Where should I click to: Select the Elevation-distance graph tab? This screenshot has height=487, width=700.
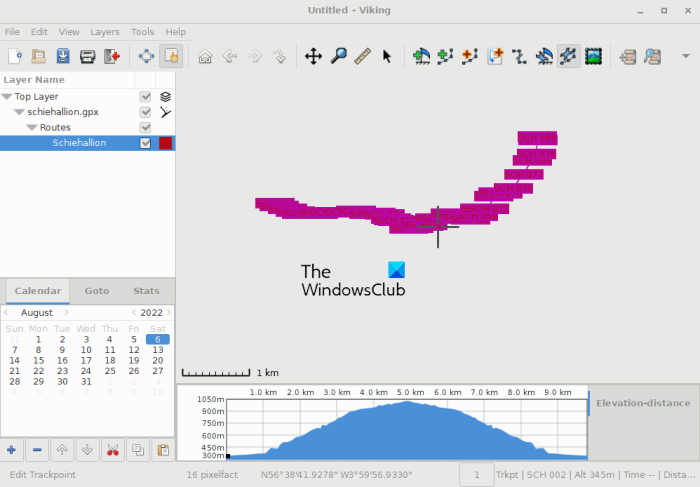click(x=643, y=403)
